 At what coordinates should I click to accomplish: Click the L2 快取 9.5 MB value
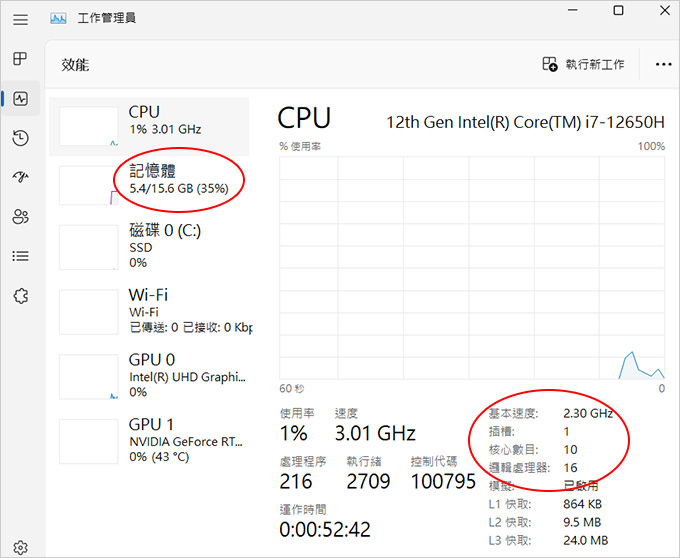click(582, 522)
